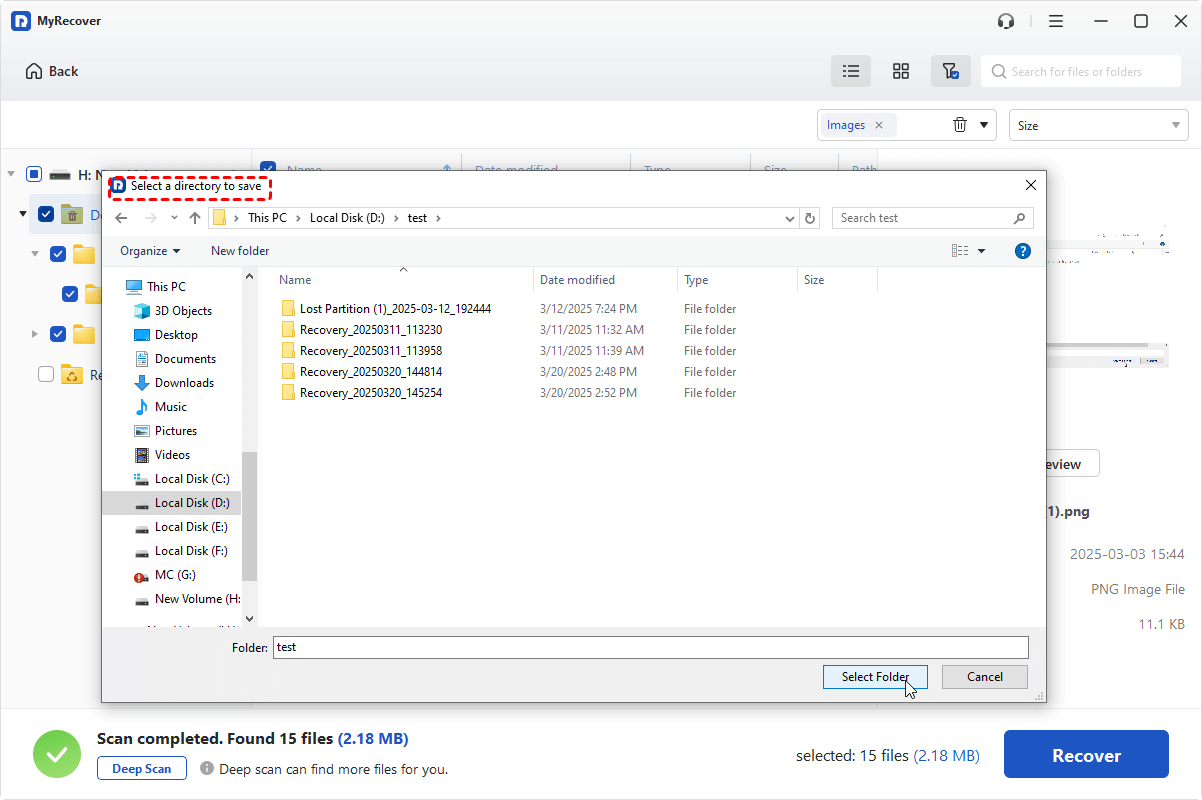Image resolution: width=1202 pixels, height=800 pixels.
Task: Cancel the directory selection dialog
Action: coord(985,677)
